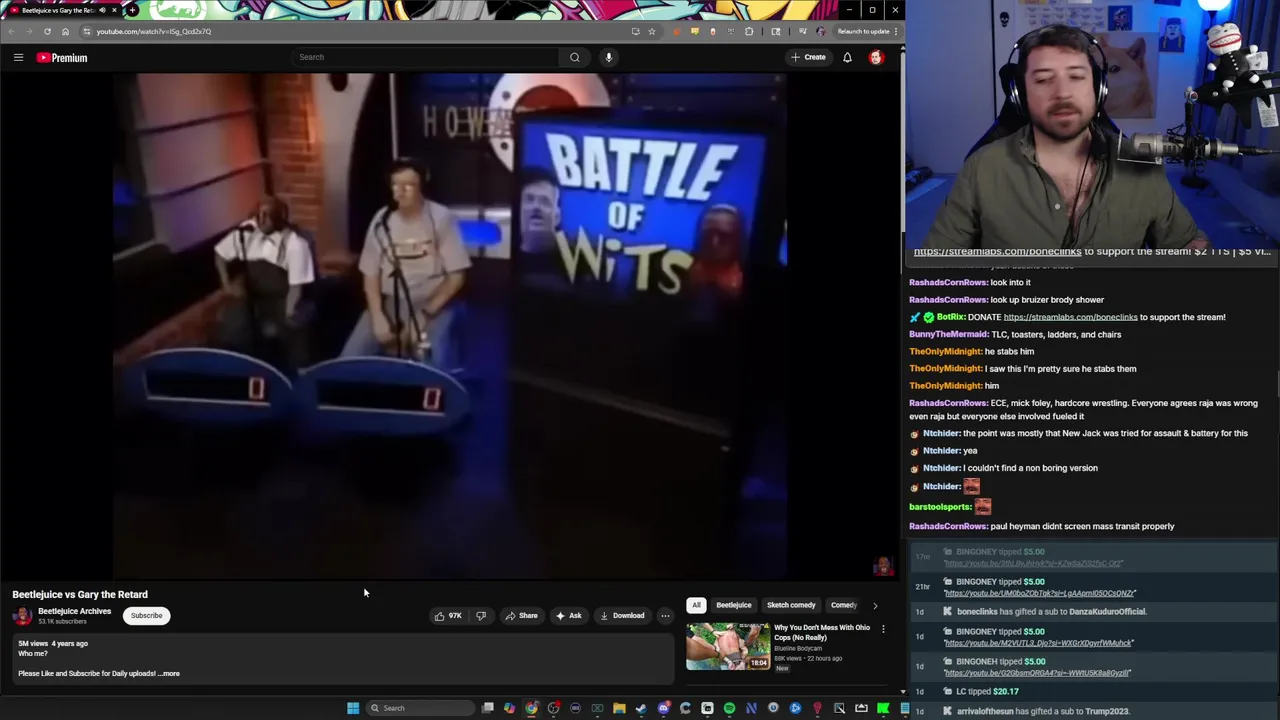1280x720 pixels.
Task: Select the Sketch comedy filter chip
Action: [x=791, y=605]
